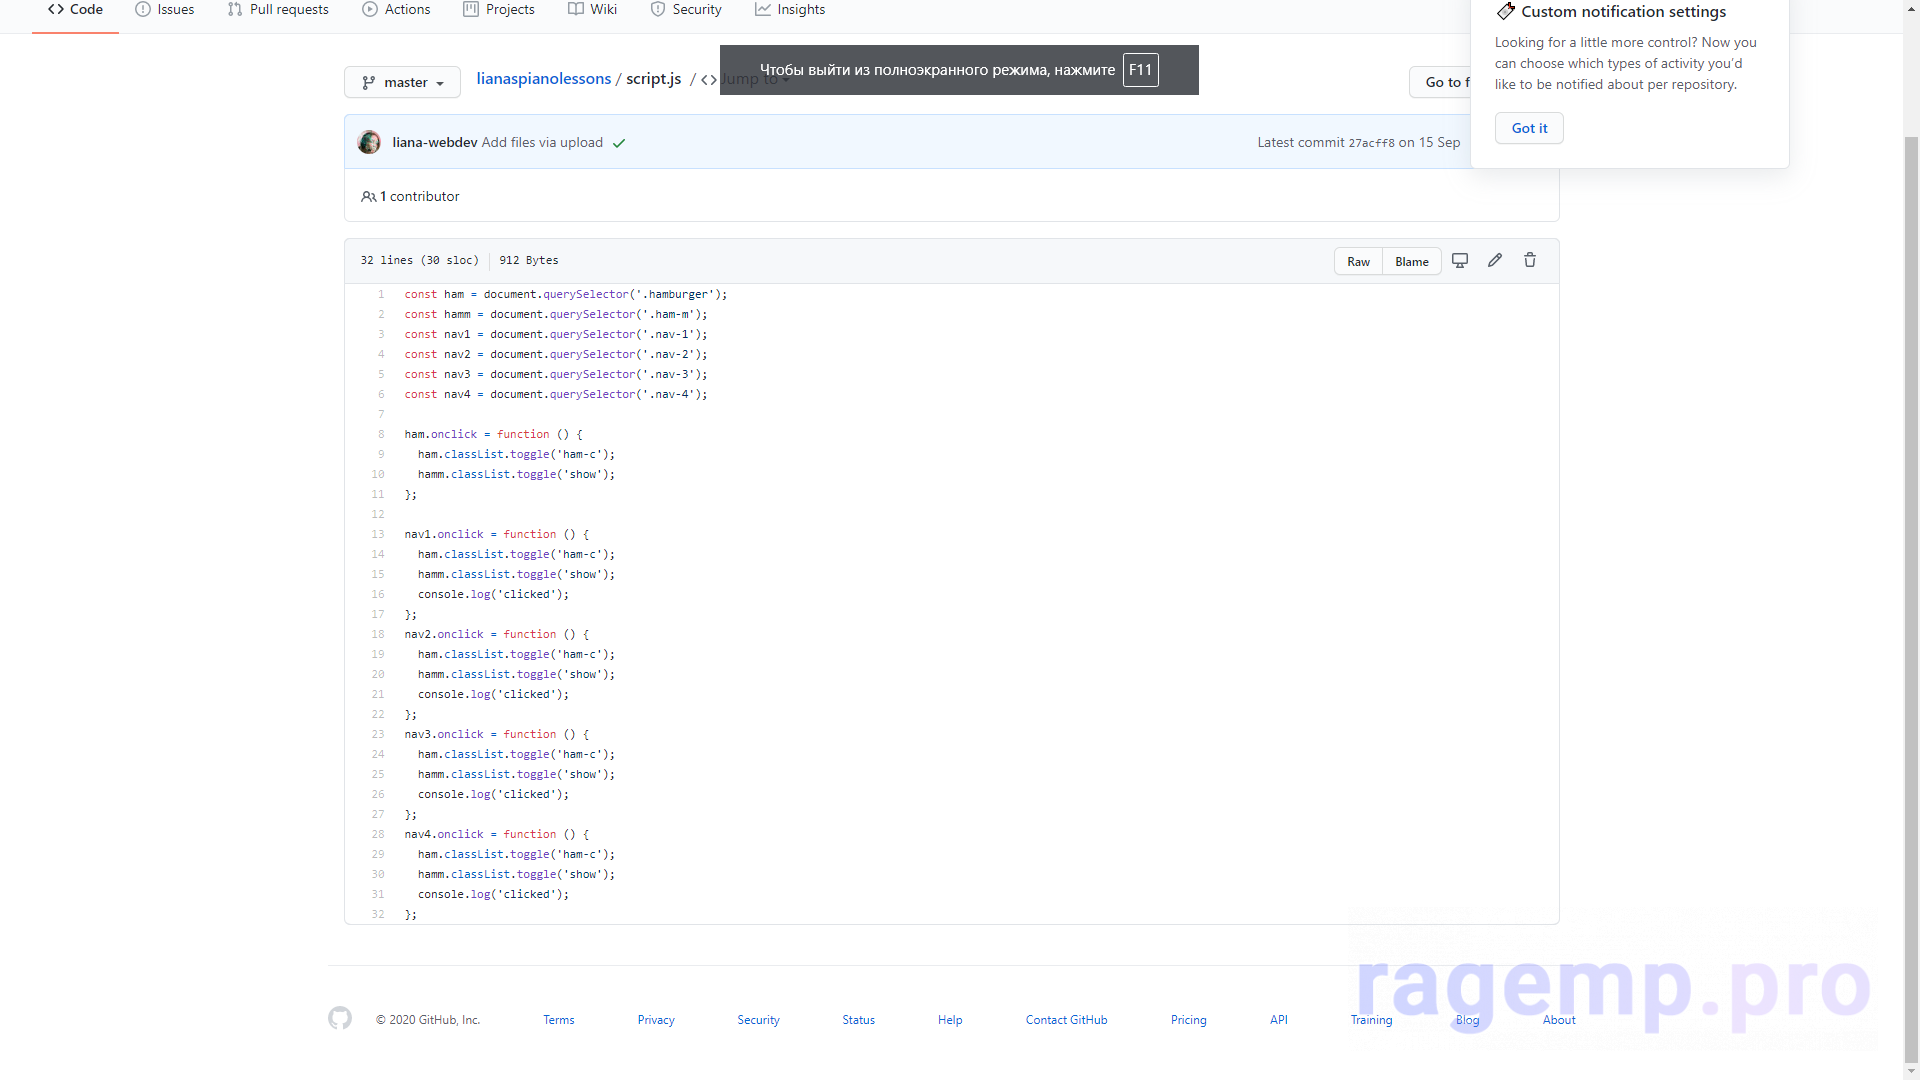Screen dimensions: 1920x1080
Task: Open the Training footer link
Action: tap(1371, 1020)
